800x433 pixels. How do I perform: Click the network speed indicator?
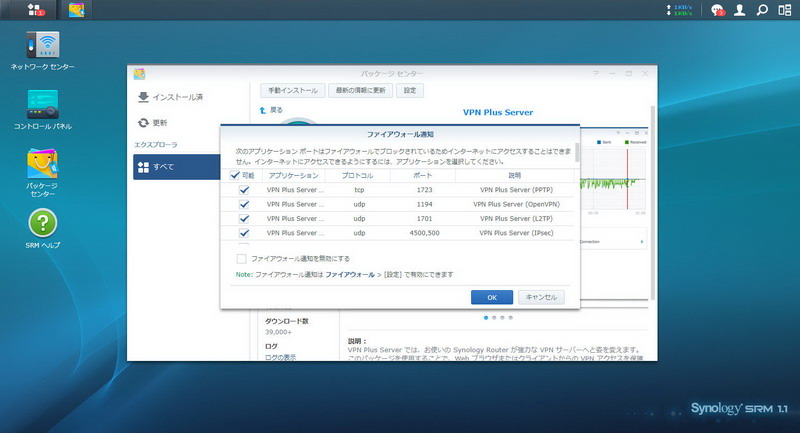point(679,10)
